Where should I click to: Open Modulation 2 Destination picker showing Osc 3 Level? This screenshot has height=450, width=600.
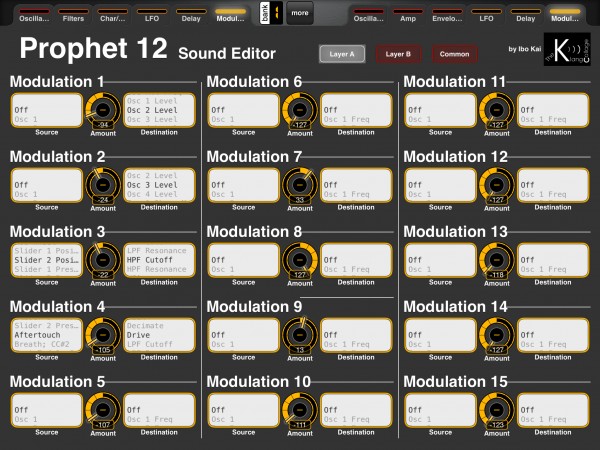click(159, 185)
